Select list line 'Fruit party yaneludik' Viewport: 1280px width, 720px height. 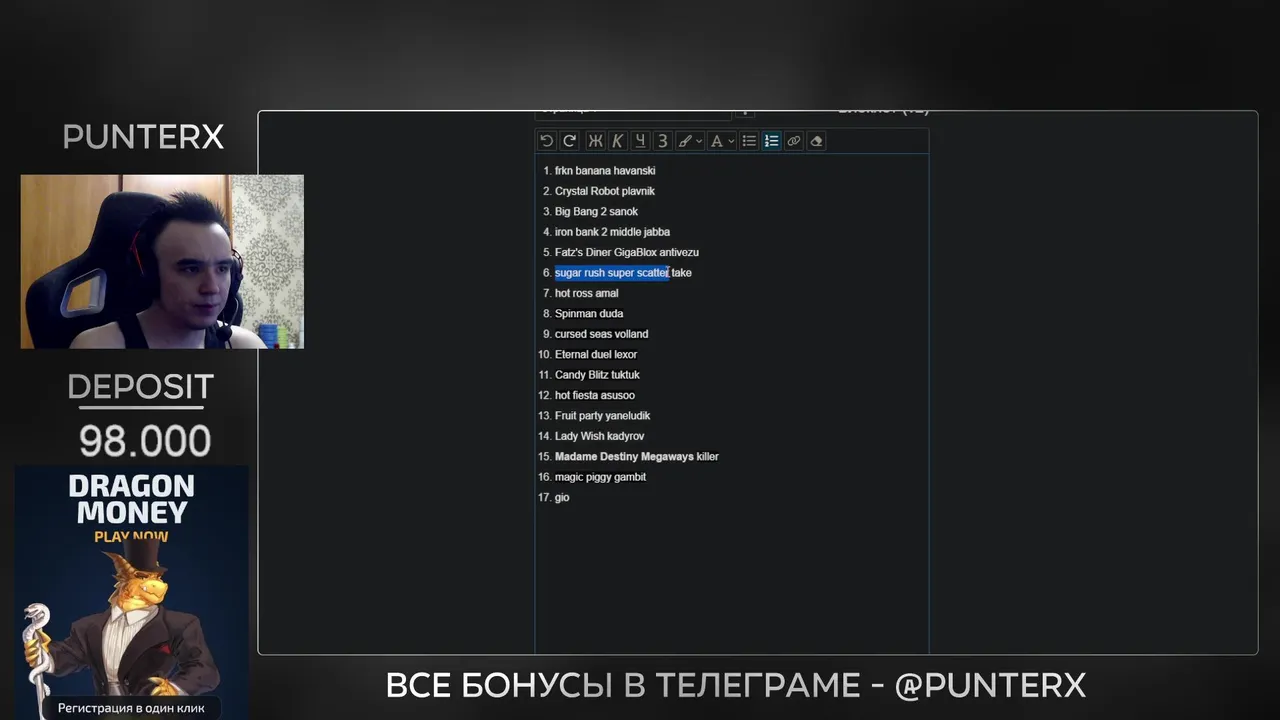(x=603, y=416)
